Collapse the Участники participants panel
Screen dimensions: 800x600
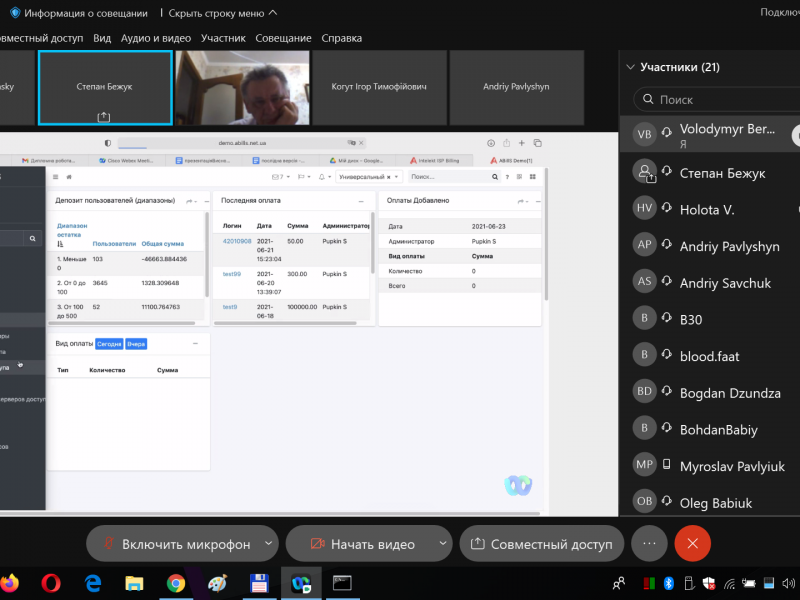coord(630,68)
